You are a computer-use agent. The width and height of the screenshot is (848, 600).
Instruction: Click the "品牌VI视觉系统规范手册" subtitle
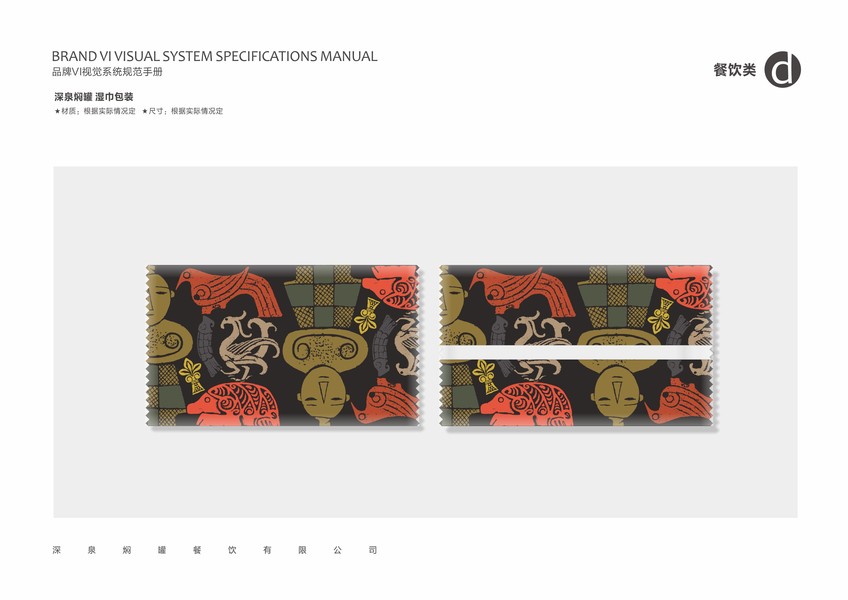pos(107,72)
